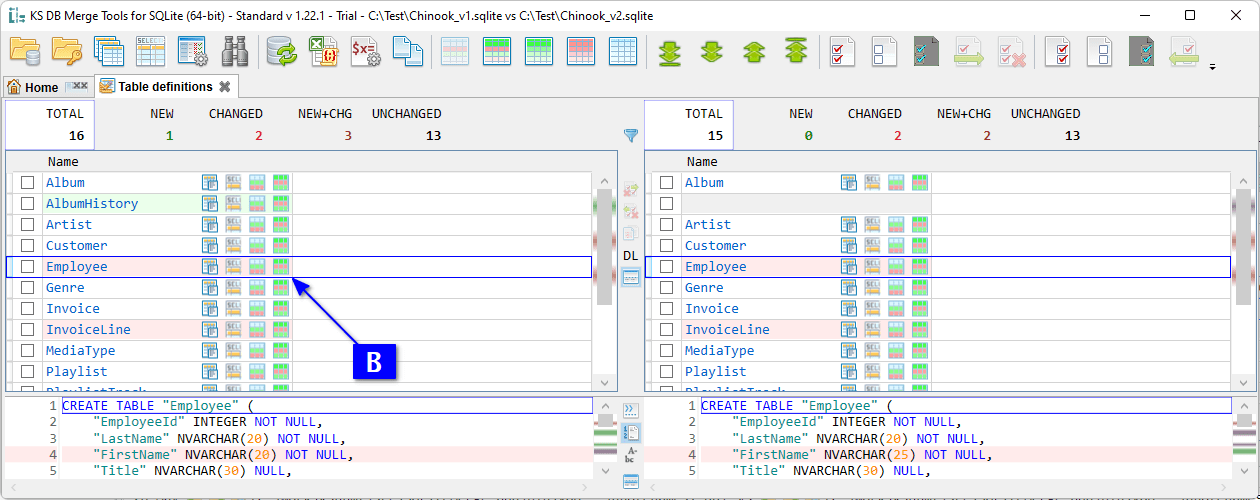Click the folder with key toolbar icon
The width and height of the screenshot is (1260, 500).
click(x=67, y=50)
